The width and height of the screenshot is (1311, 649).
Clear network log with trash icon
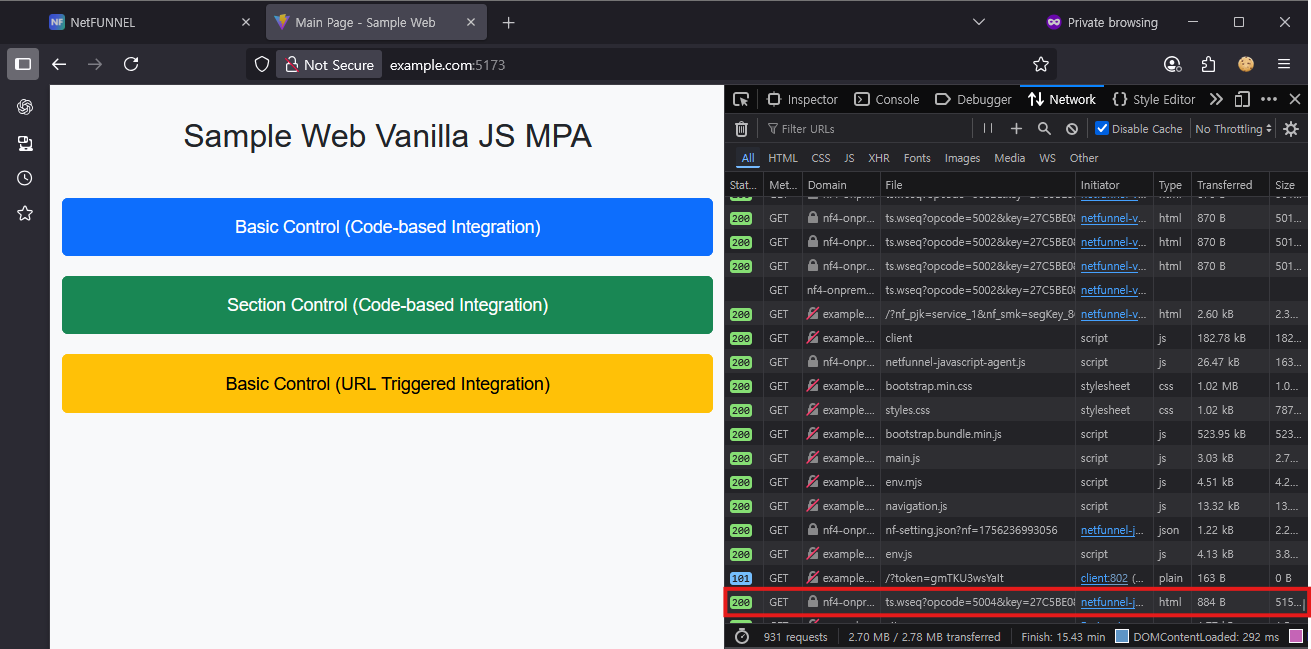coord(741,129)
